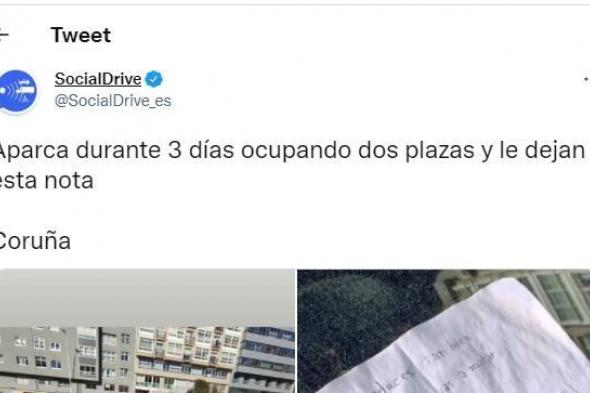Image resolution: width=590 pixels, height=393 pixels.
Task: Click the word Coruña in the tweet
Action: pyautogui.click(x=35, y=241)
